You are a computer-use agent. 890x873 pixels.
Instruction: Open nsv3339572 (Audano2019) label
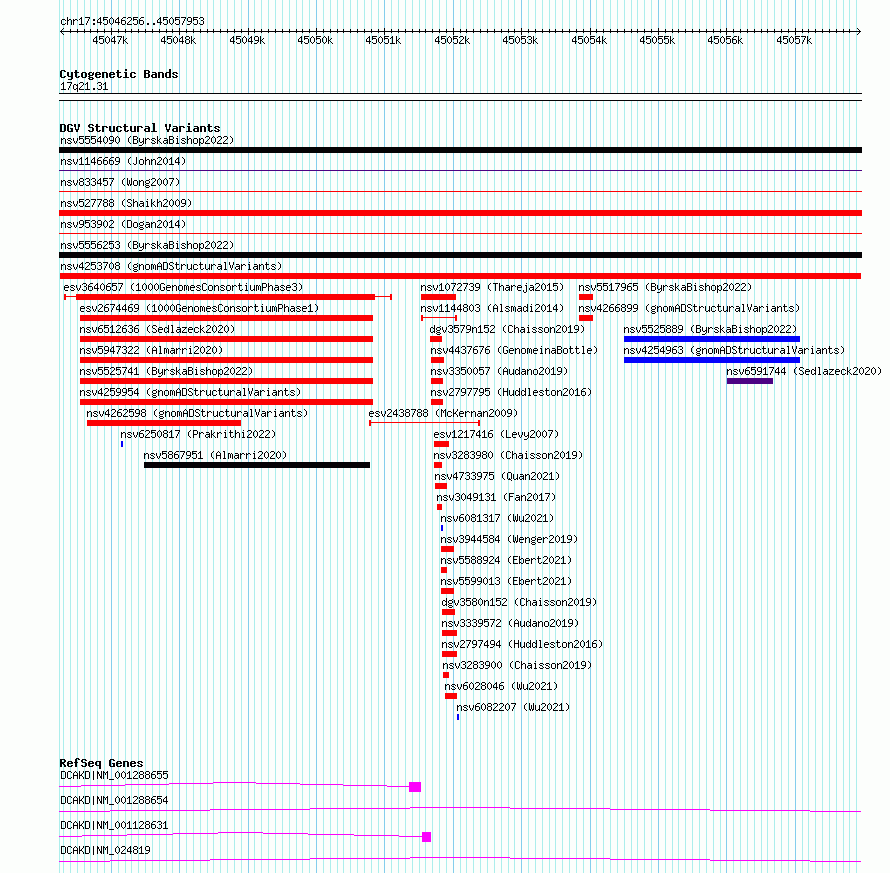pos(510,623)
